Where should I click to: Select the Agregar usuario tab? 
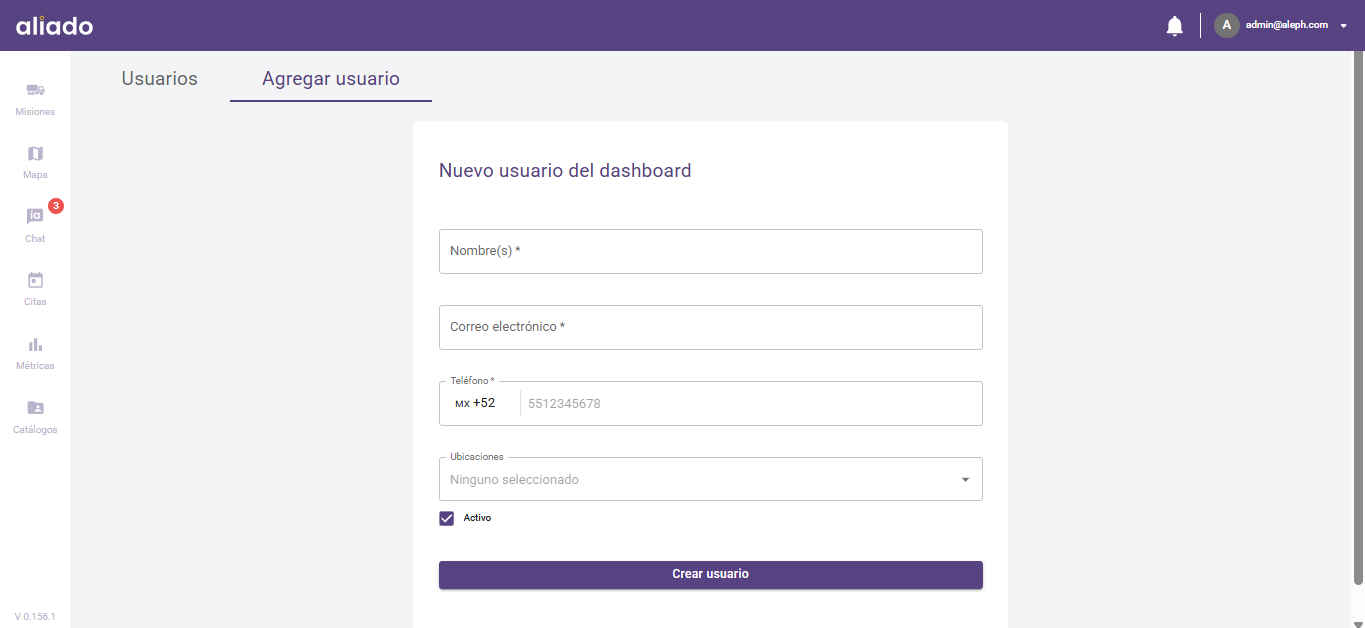point(331,79)
